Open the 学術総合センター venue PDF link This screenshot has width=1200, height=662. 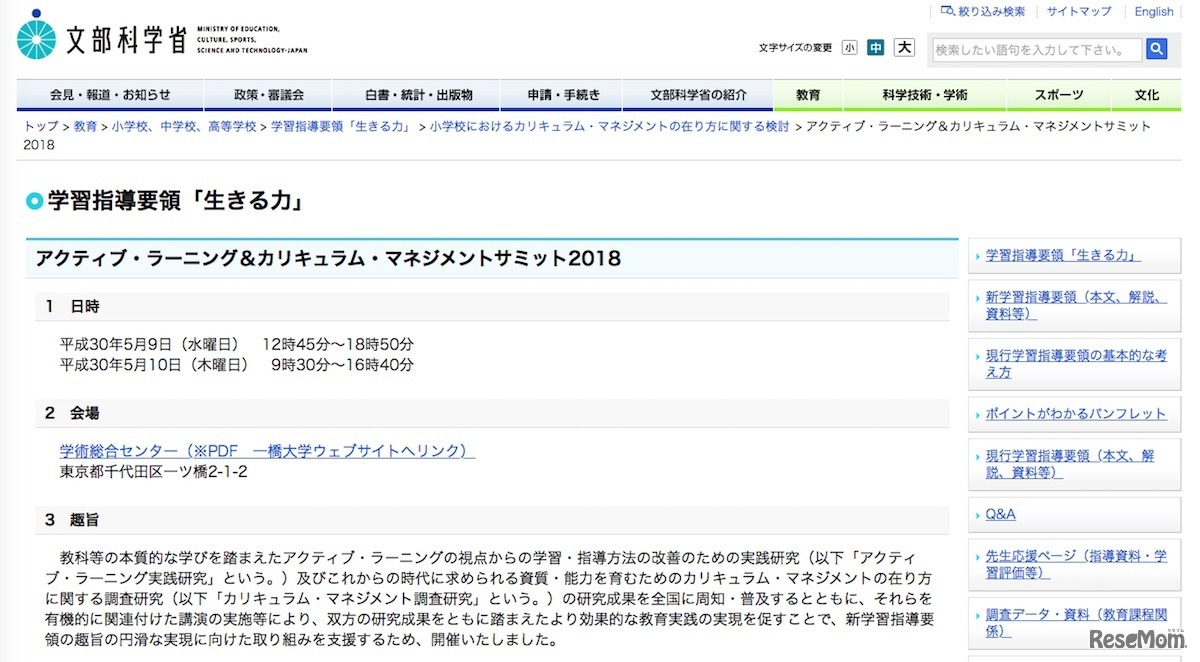(x=267, y=451)
